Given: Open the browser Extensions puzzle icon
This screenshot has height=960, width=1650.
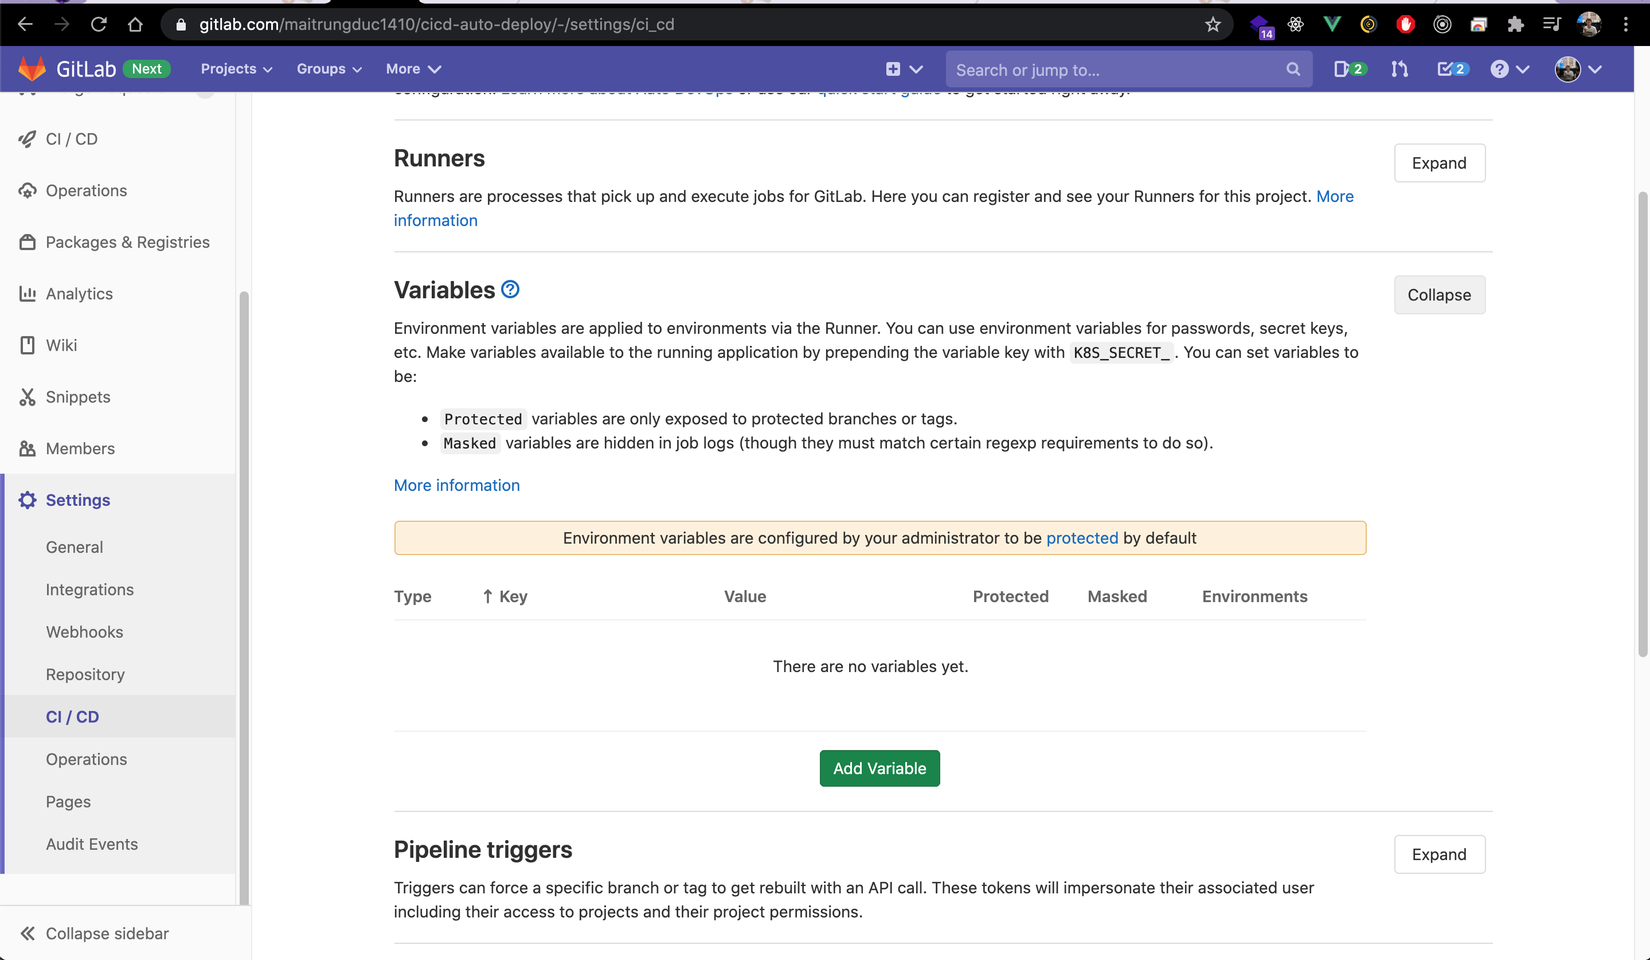Looking at the screenshot, I should pos(1515,24).
